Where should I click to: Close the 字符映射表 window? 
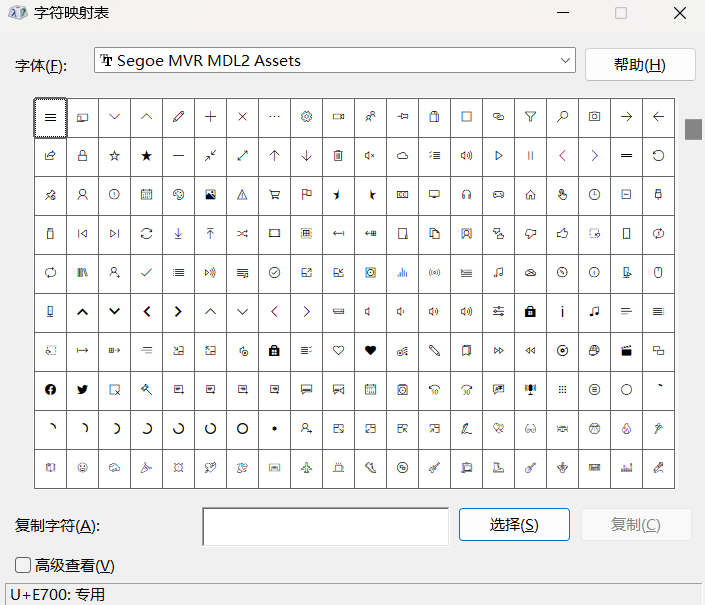pos(680,13)
